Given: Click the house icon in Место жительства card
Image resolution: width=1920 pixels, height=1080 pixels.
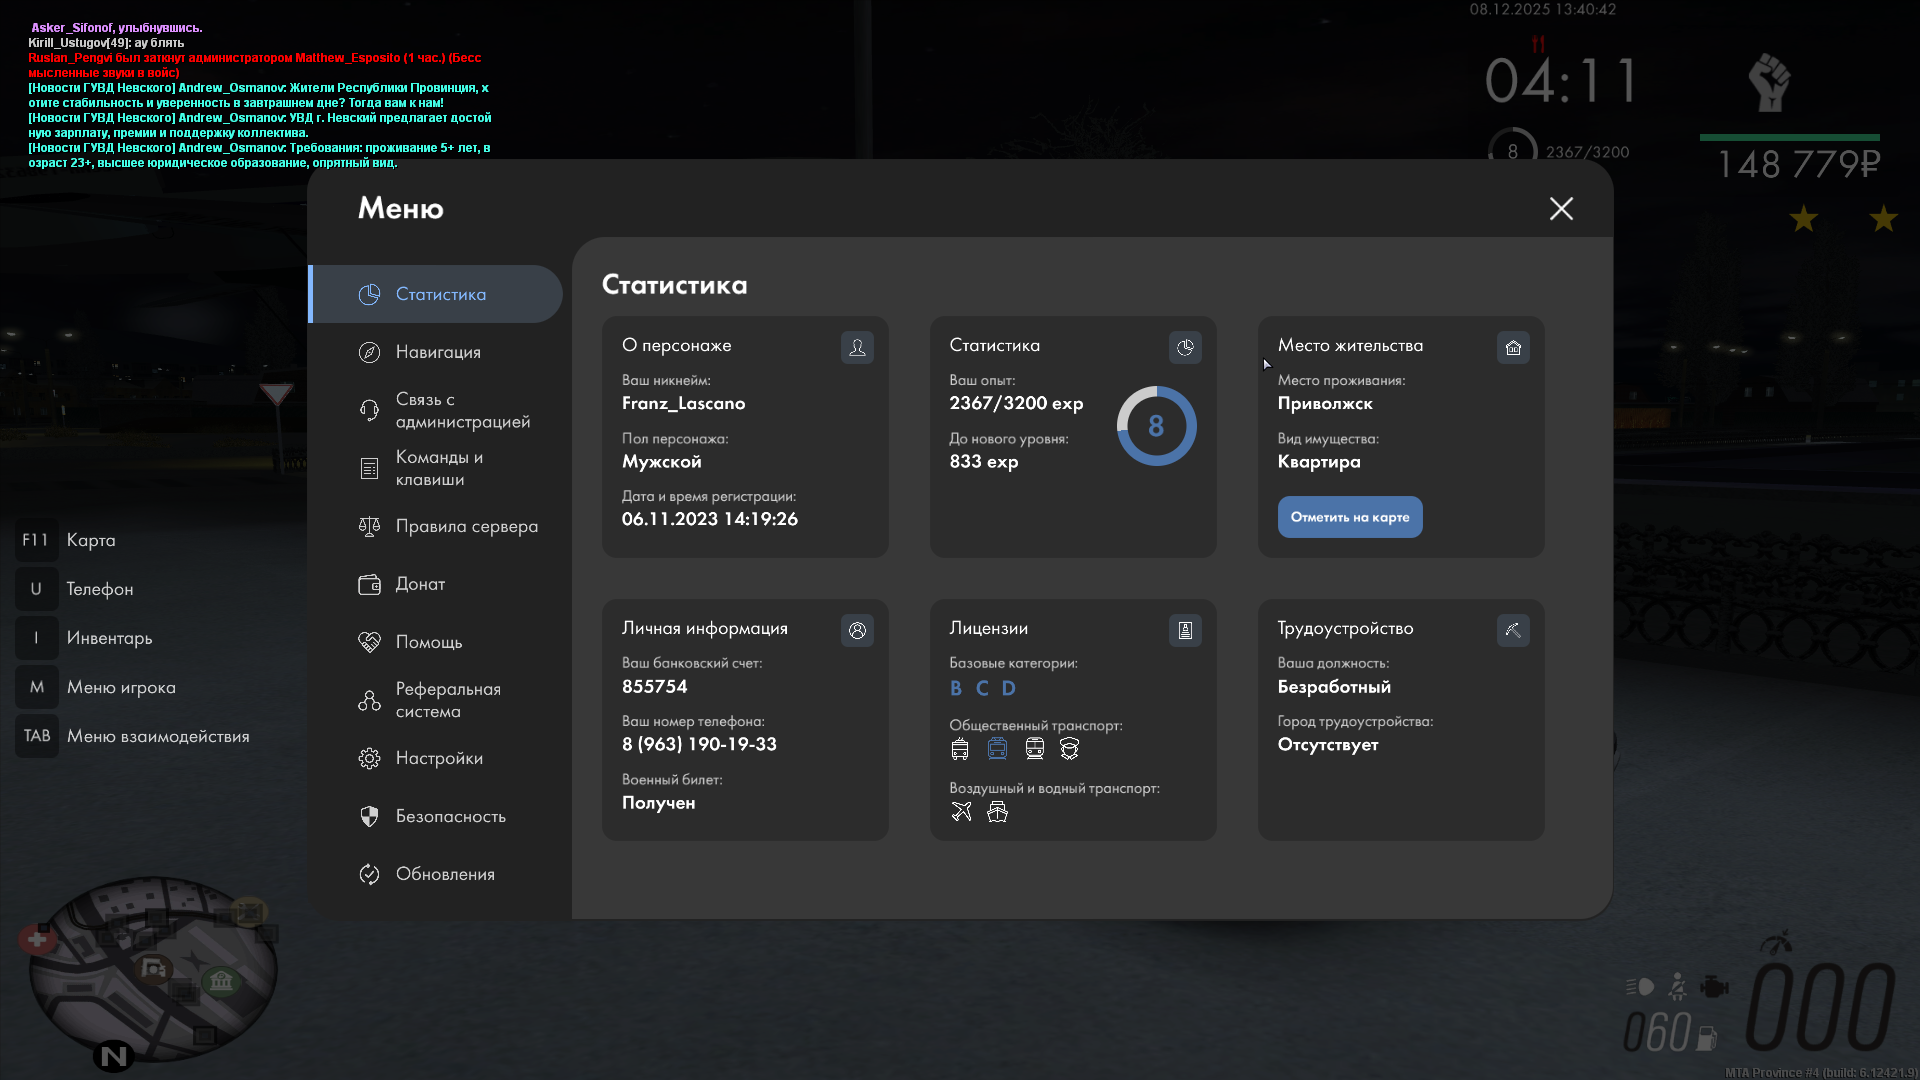Looking at the screenshot, I should [x=1513, y=347].
